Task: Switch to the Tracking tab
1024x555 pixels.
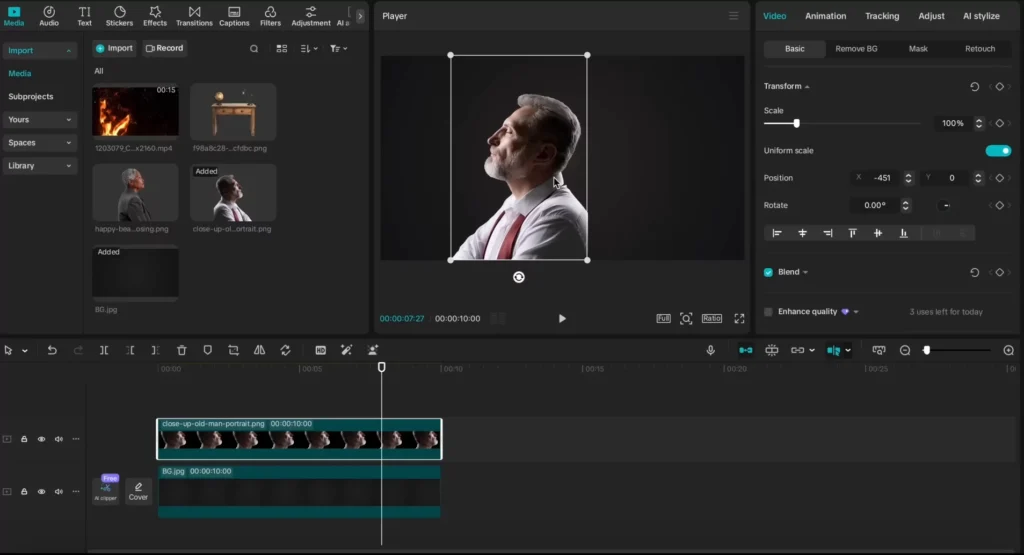Action: (x=882, y=16)
